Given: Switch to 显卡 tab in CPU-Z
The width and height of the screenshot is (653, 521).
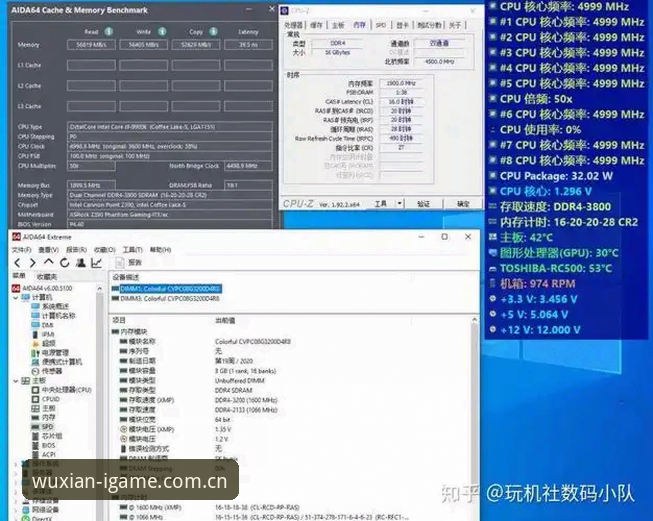Looking at the screenshot, I should point(402,25).
